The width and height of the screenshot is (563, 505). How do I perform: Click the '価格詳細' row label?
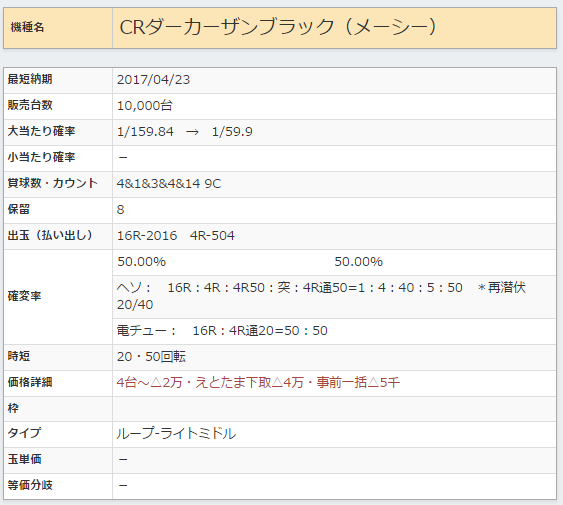coord(30,382)
